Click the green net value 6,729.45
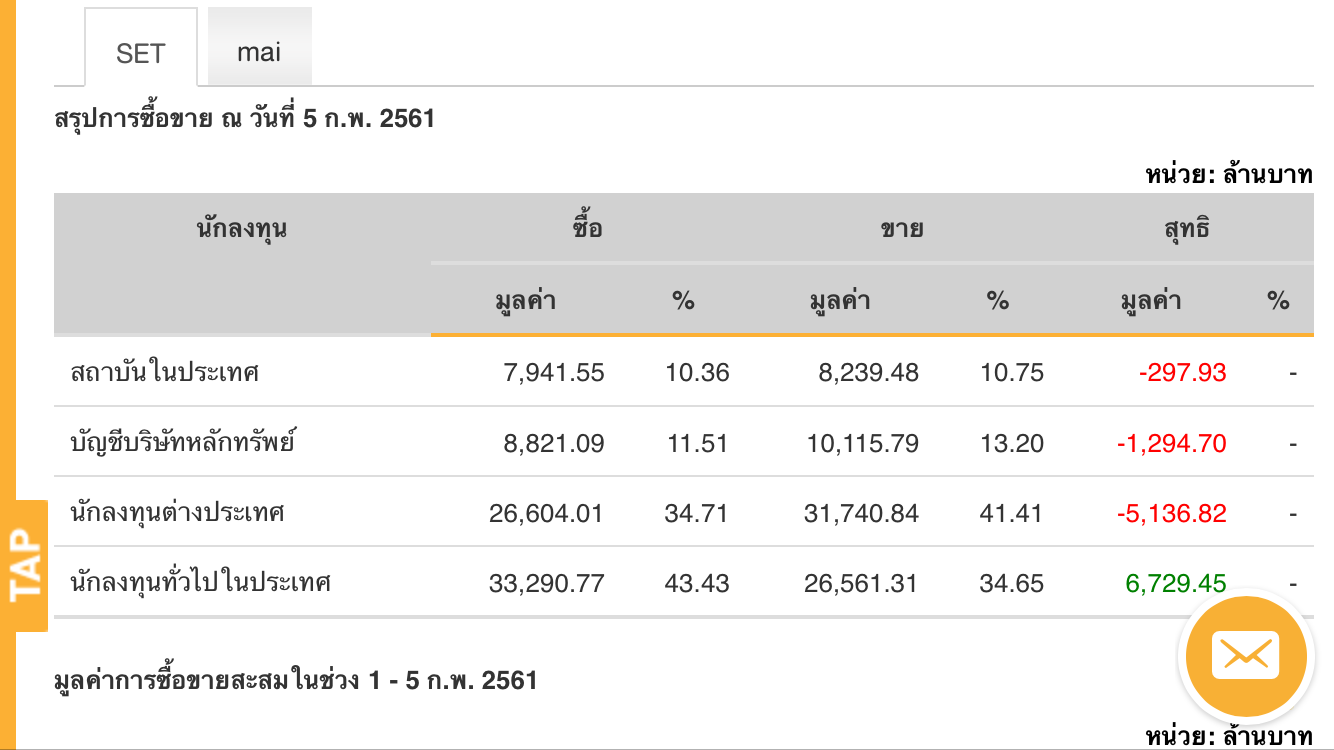Image resolution: width=1334 pixels, height=750 pixels. point(1175,583)
